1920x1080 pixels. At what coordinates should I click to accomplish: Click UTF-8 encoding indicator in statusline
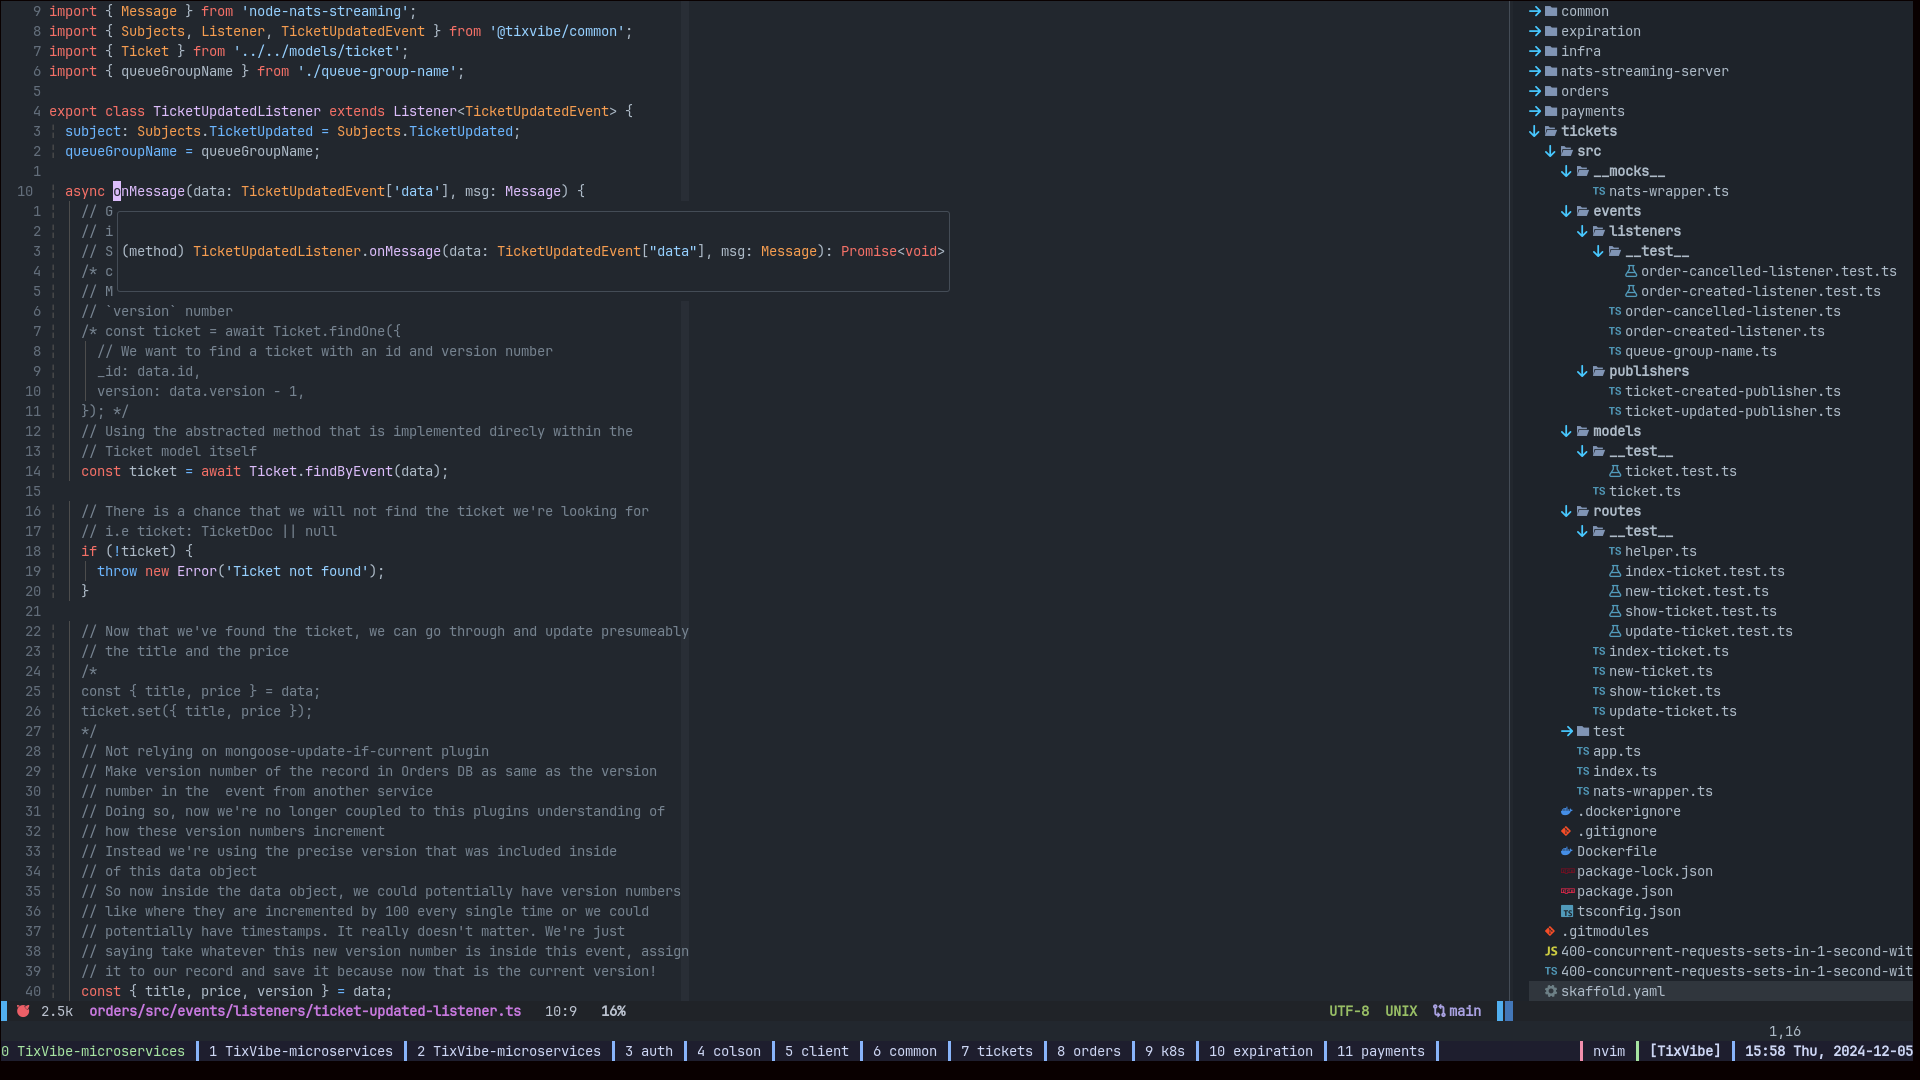(1348, 1011)
